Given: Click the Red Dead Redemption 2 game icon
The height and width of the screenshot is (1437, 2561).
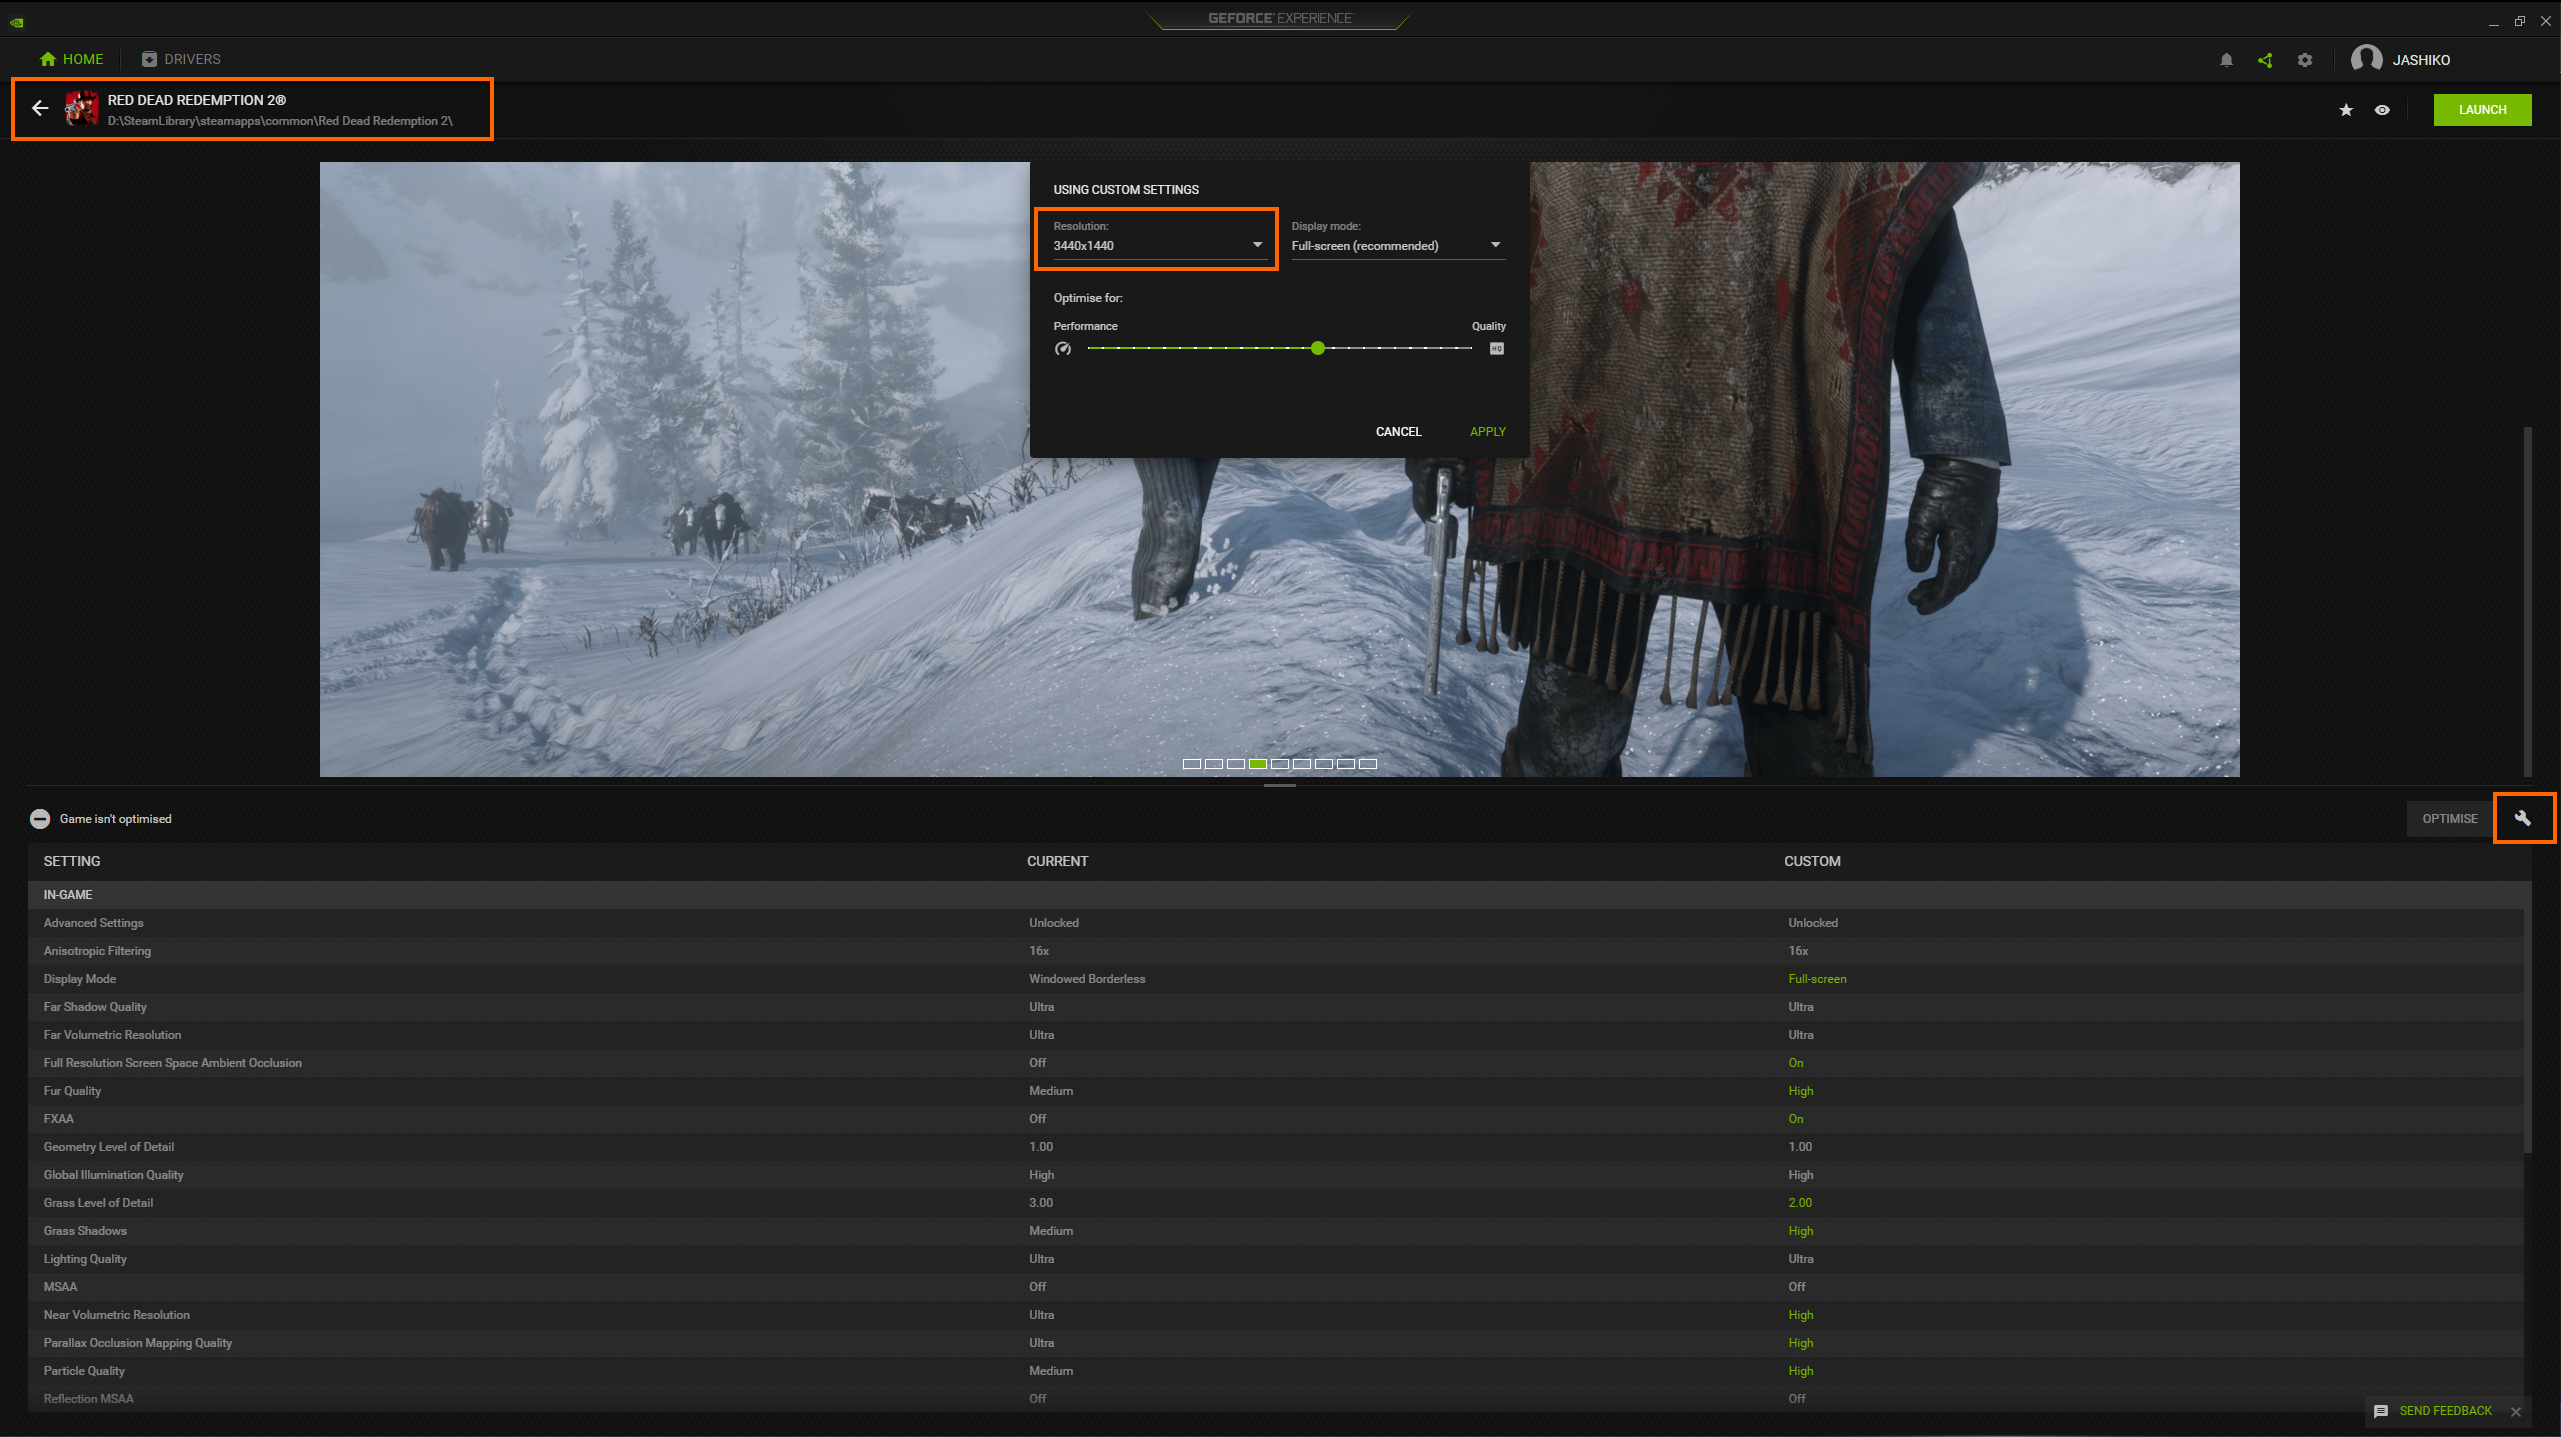Looking at the screenshot, I should coord(82,108).
